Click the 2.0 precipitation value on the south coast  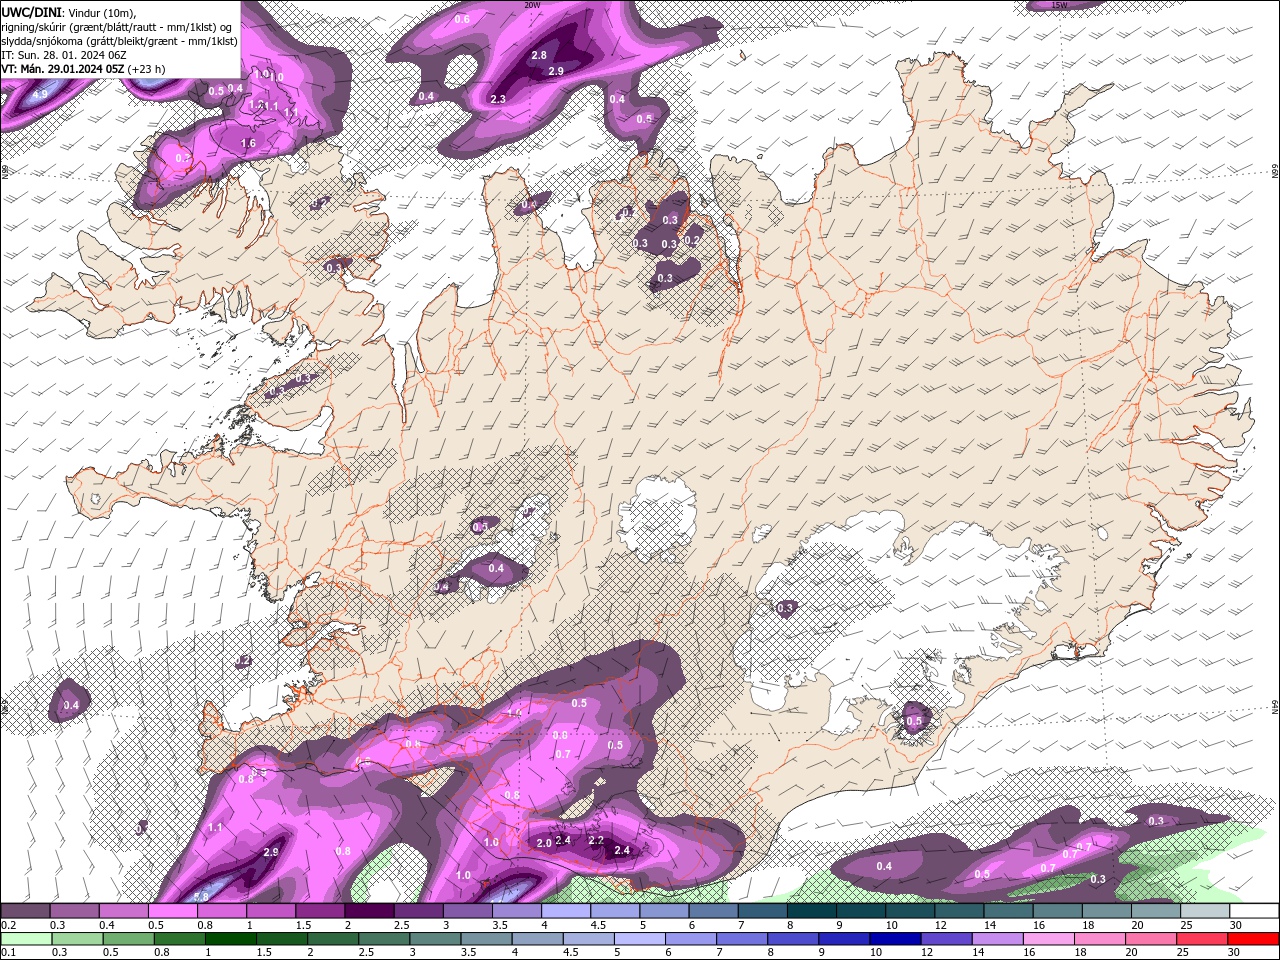(x=544, y=843)
